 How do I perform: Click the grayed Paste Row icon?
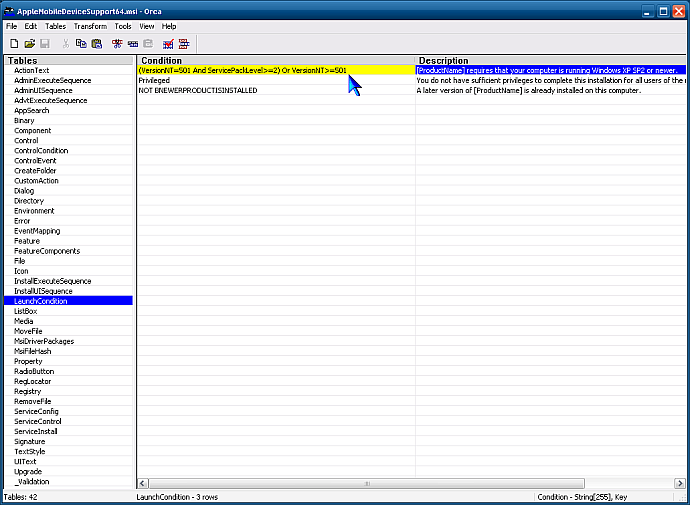point(148,44)
